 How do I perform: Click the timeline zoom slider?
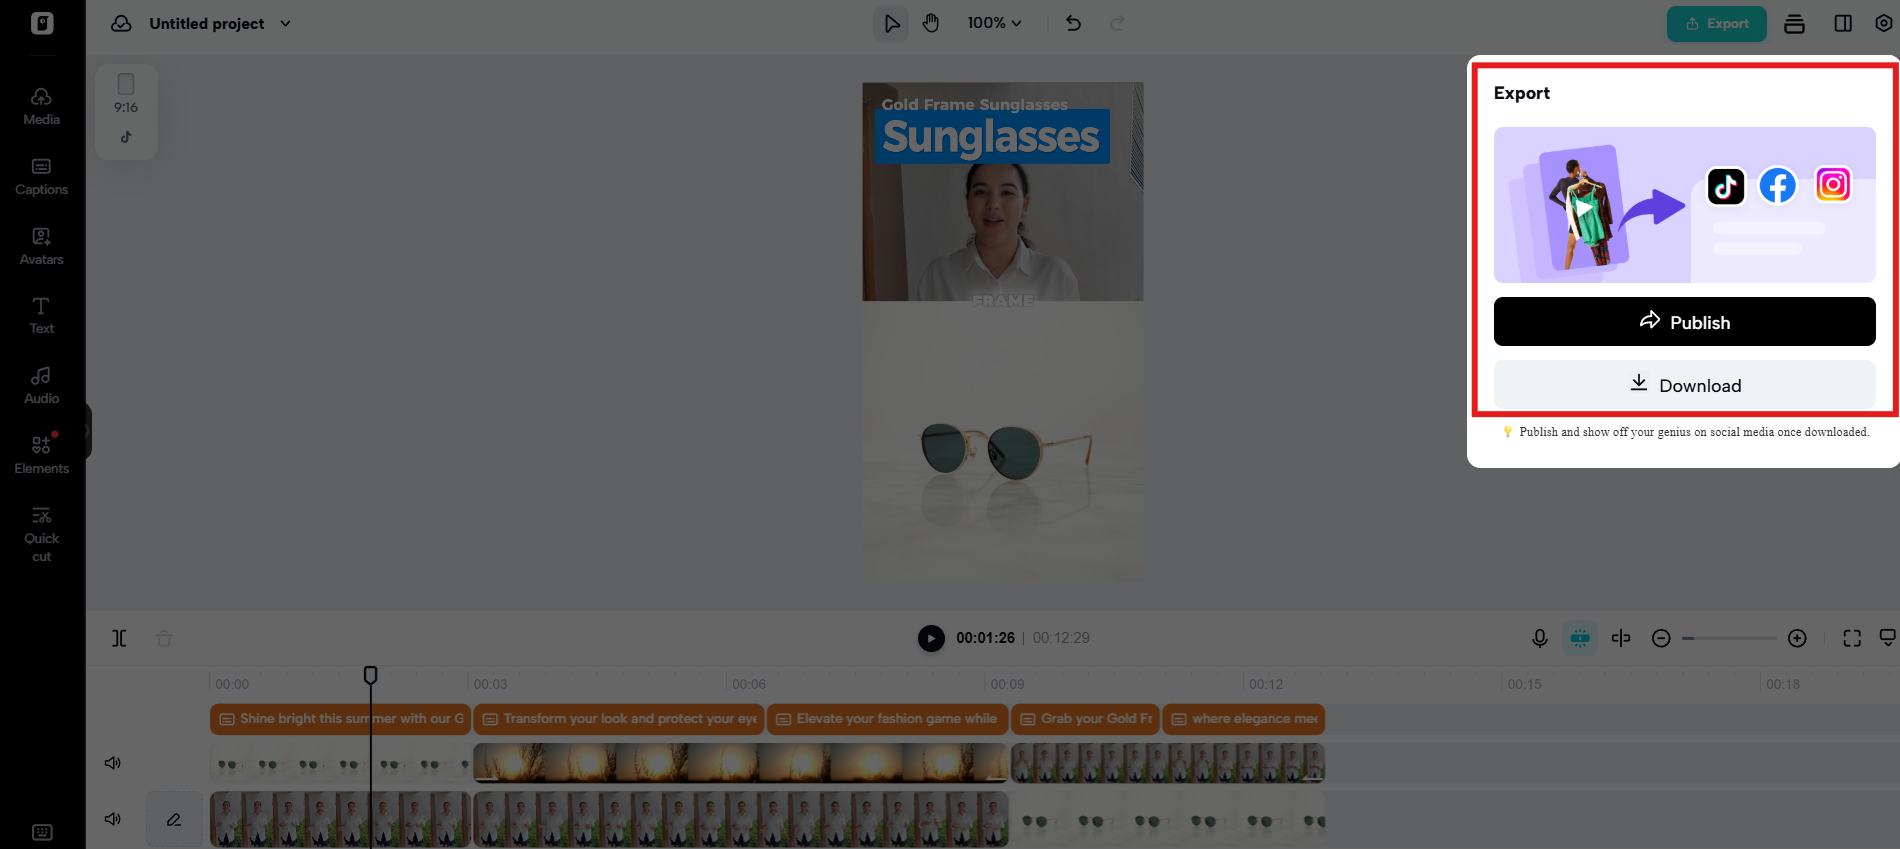(x=1729, y=638)
